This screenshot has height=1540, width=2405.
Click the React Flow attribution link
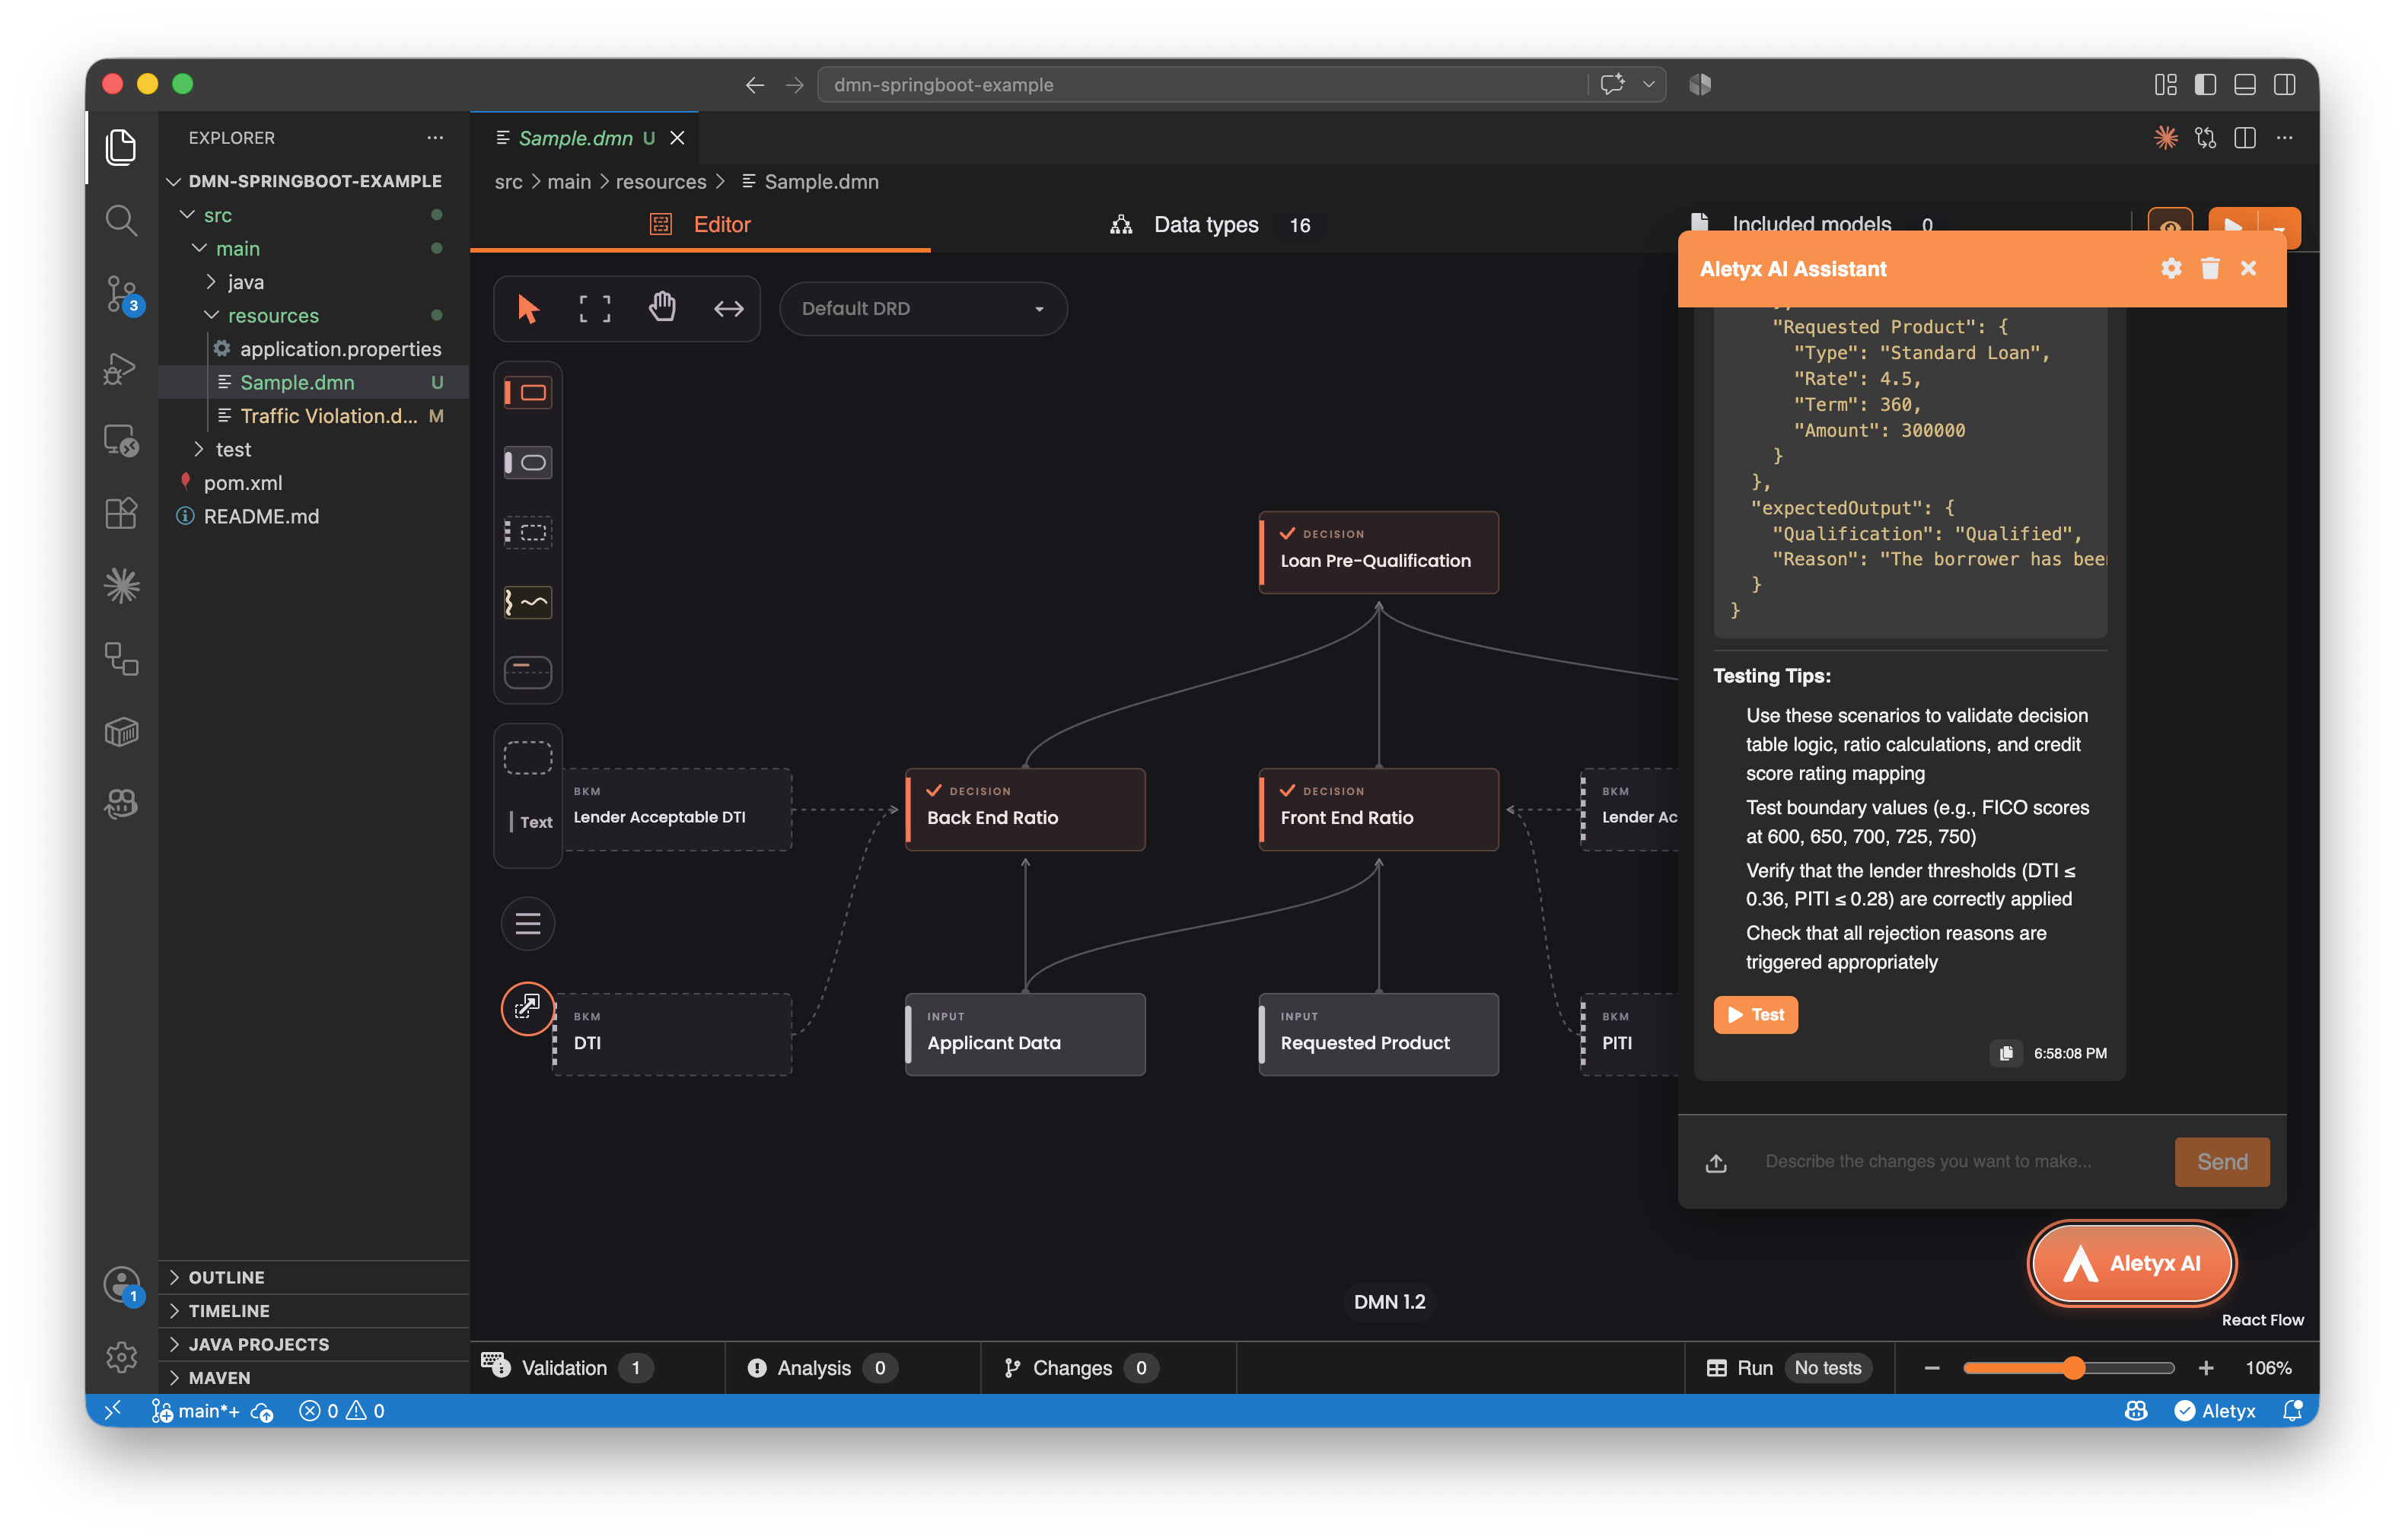(x=2262, y=1320)
